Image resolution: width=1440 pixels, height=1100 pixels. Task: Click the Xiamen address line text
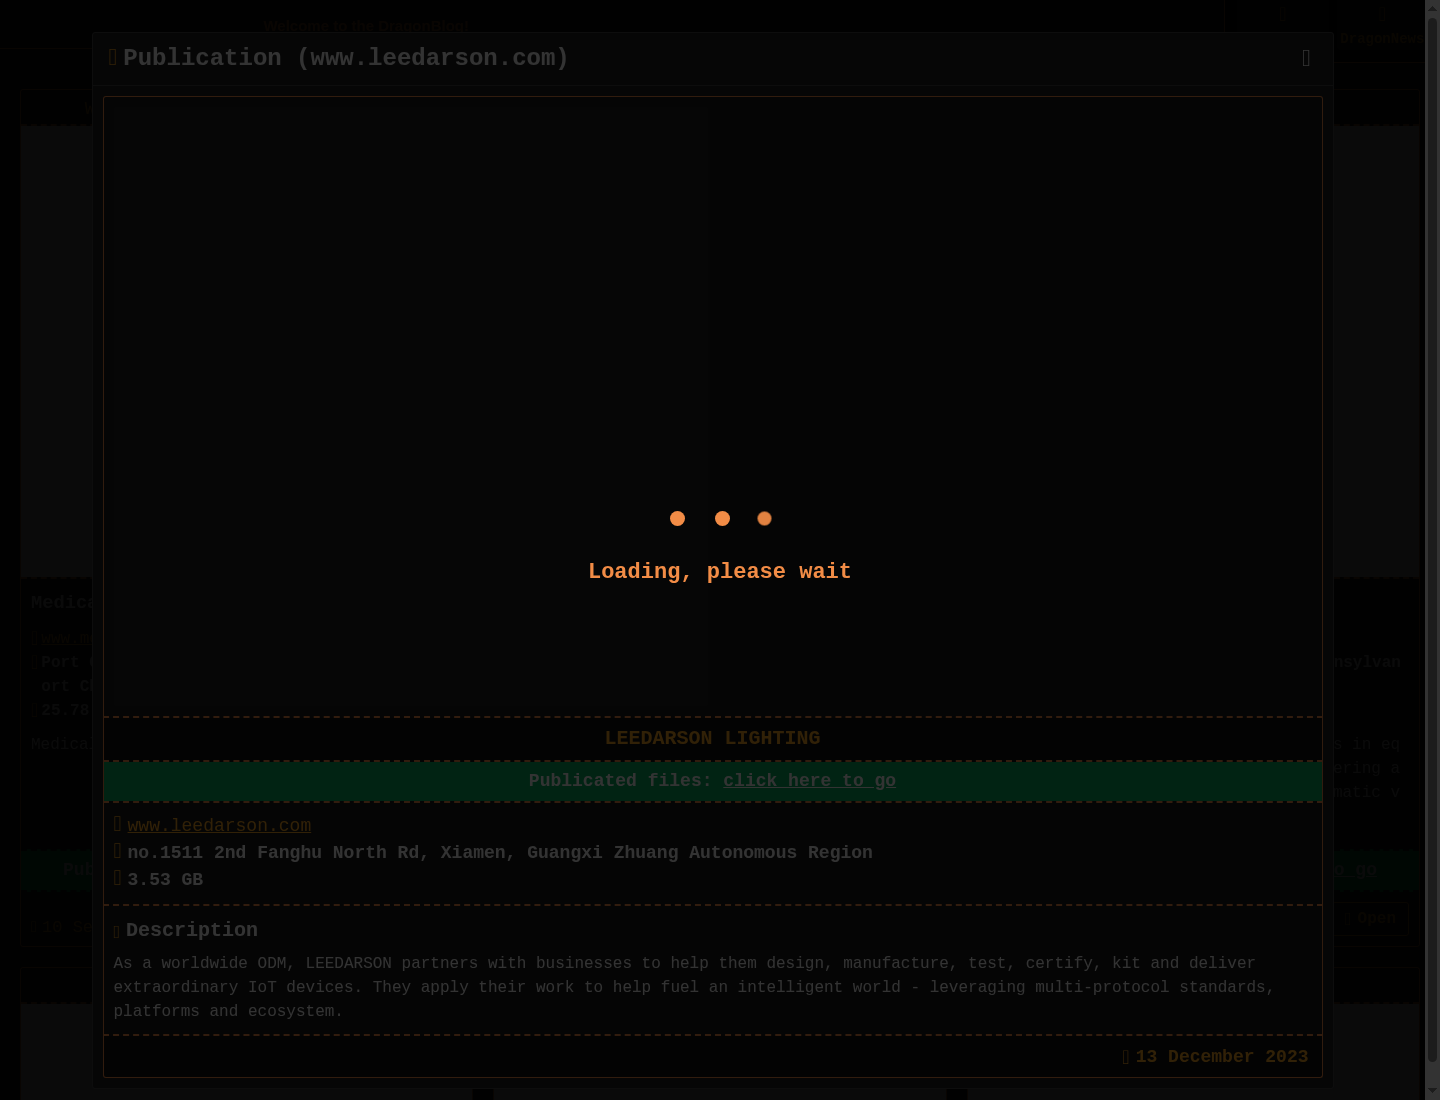tap(500, 853)
